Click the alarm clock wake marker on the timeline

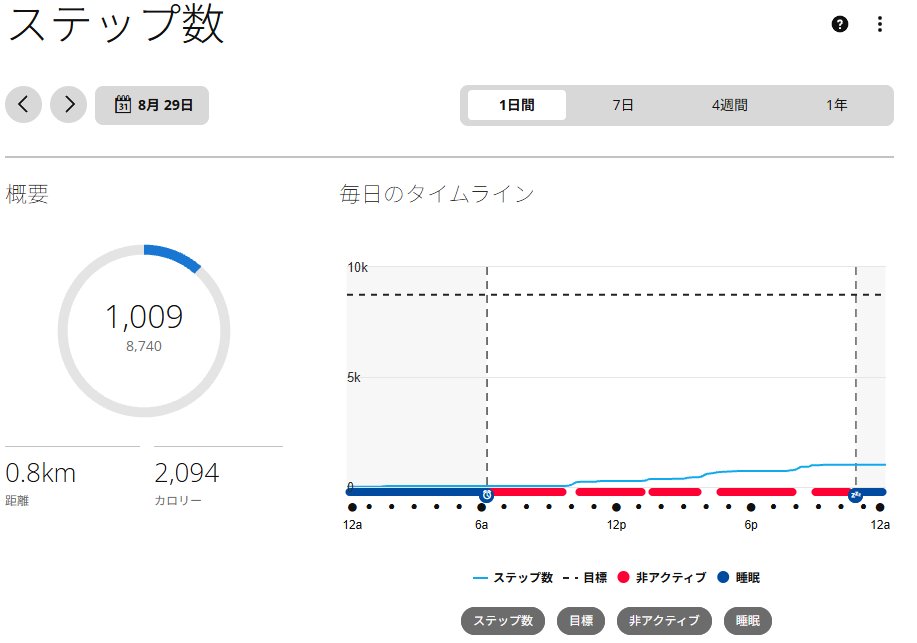(486, 495)
